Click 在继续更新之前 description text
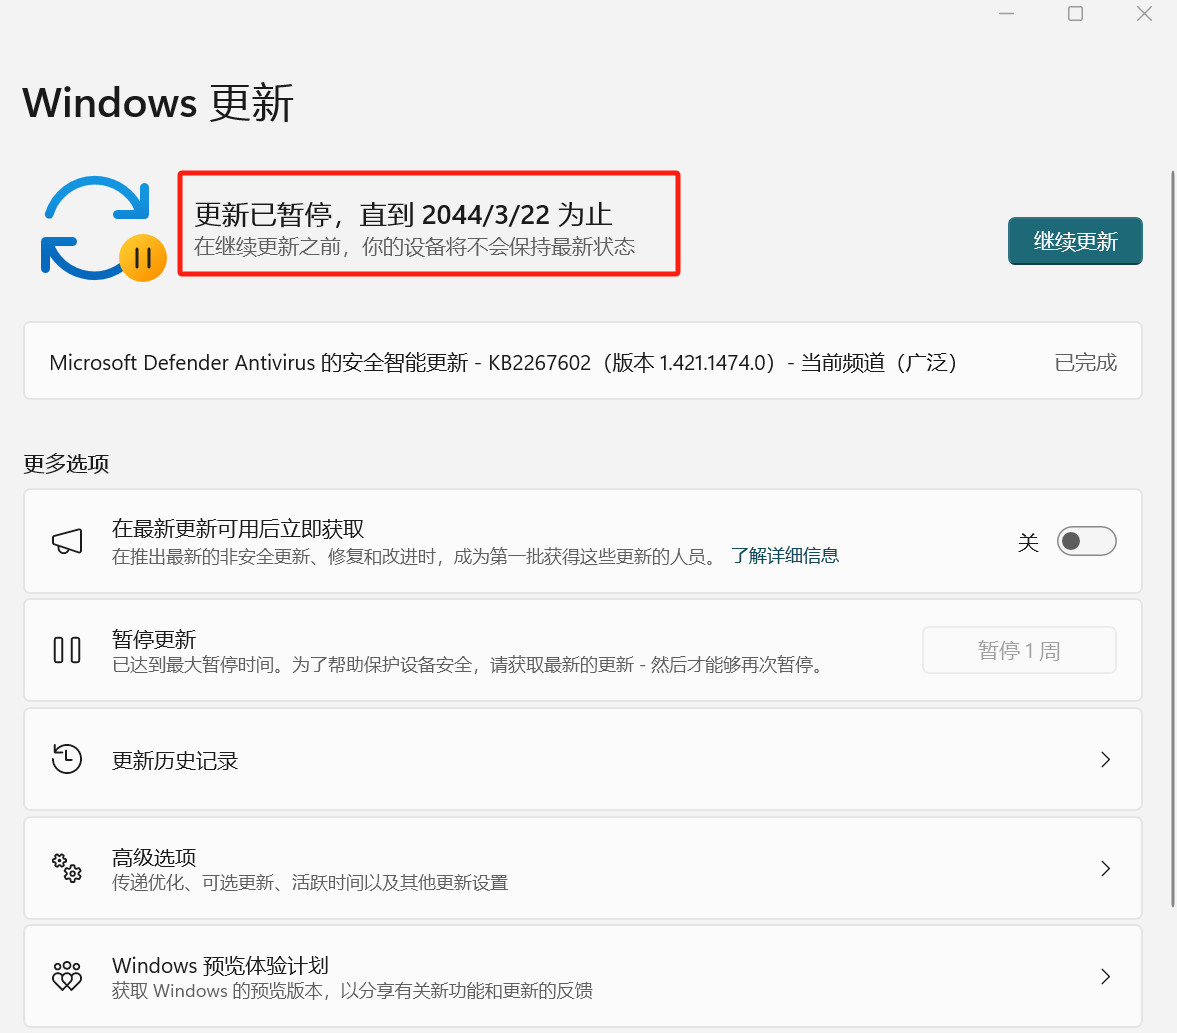Viewport: 1177px width, 1033px height. pyautogui.click(x=414, y=247)
